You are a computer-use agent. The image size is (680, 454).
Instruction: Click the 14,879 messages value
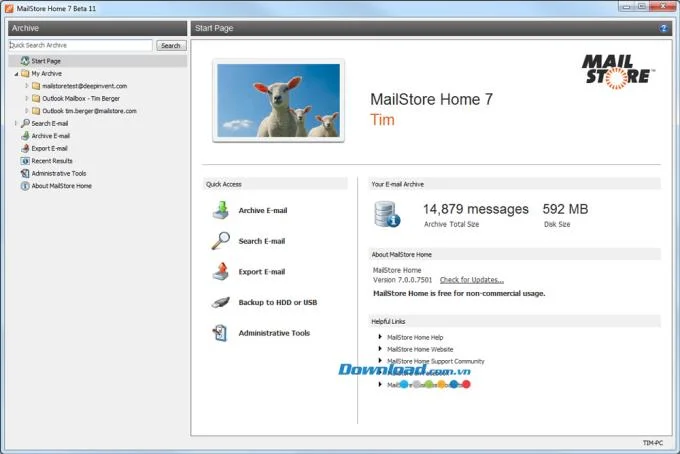[476, 209]
